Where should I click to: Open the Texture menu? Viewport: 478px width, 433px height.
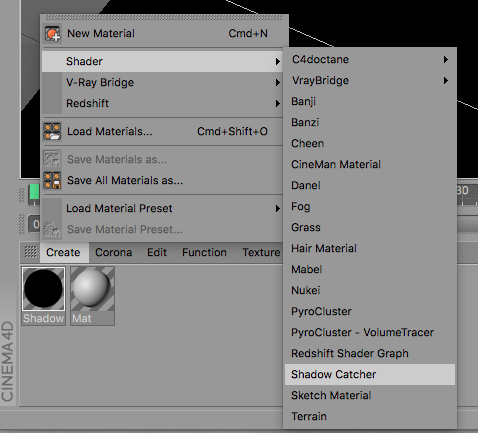point(261,252)
